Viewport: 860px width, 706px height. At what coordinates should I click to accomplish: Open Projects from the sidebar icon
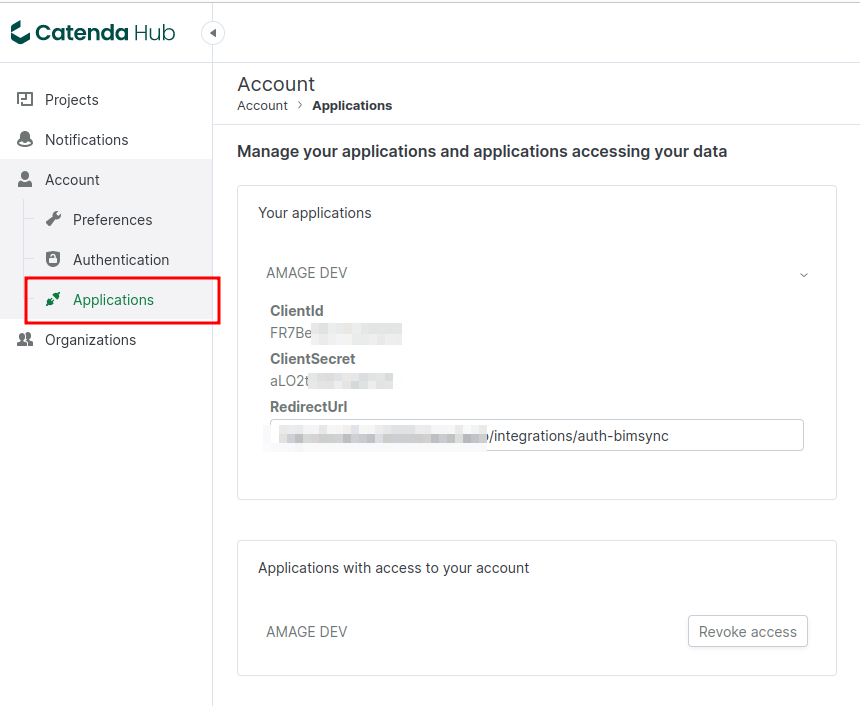[x=24, y=99]
